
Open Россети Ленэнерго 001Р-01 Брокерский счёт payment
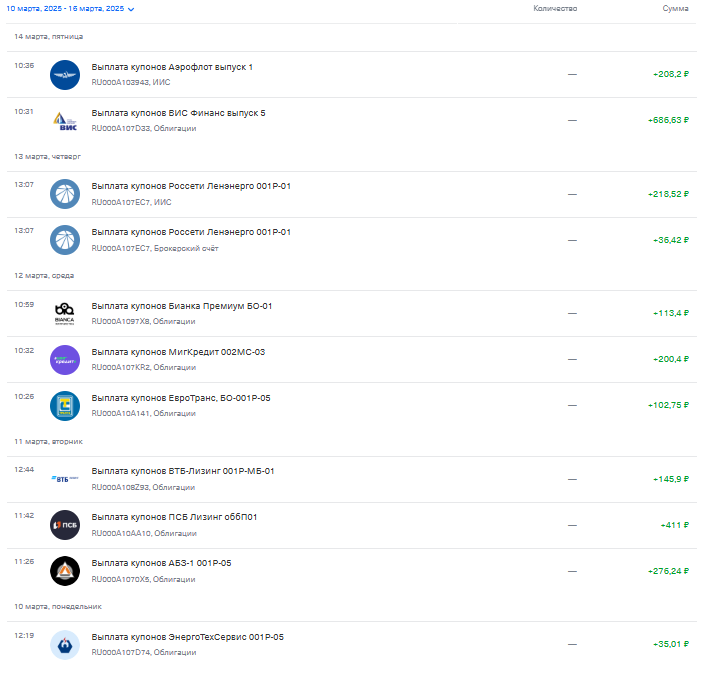(191, 232)
